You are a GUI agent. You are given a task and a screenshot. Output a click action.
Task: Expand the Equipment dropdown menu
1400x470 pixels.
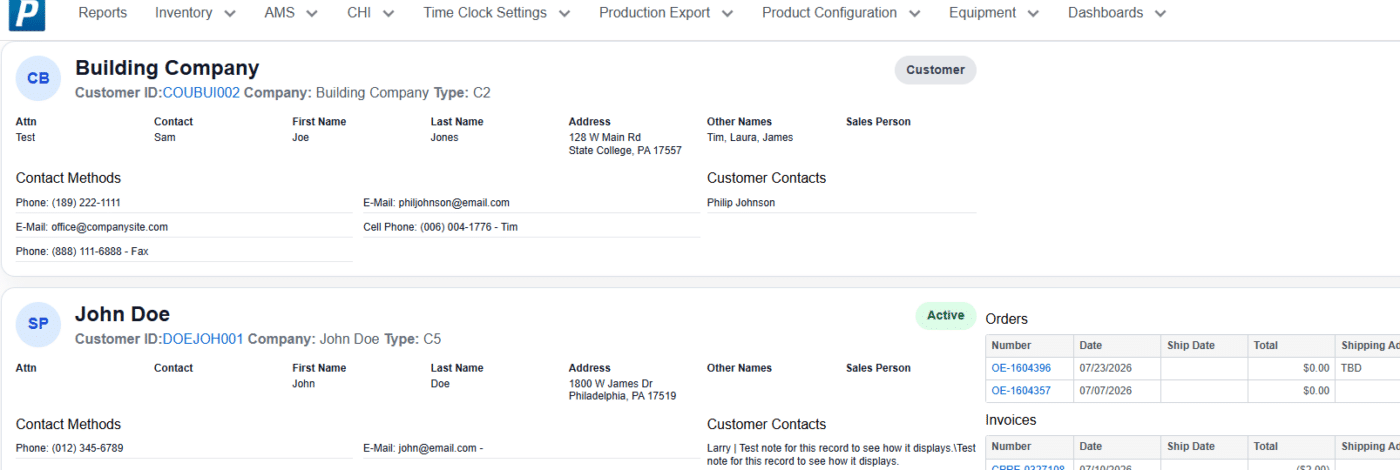click(x=994, y=13)
